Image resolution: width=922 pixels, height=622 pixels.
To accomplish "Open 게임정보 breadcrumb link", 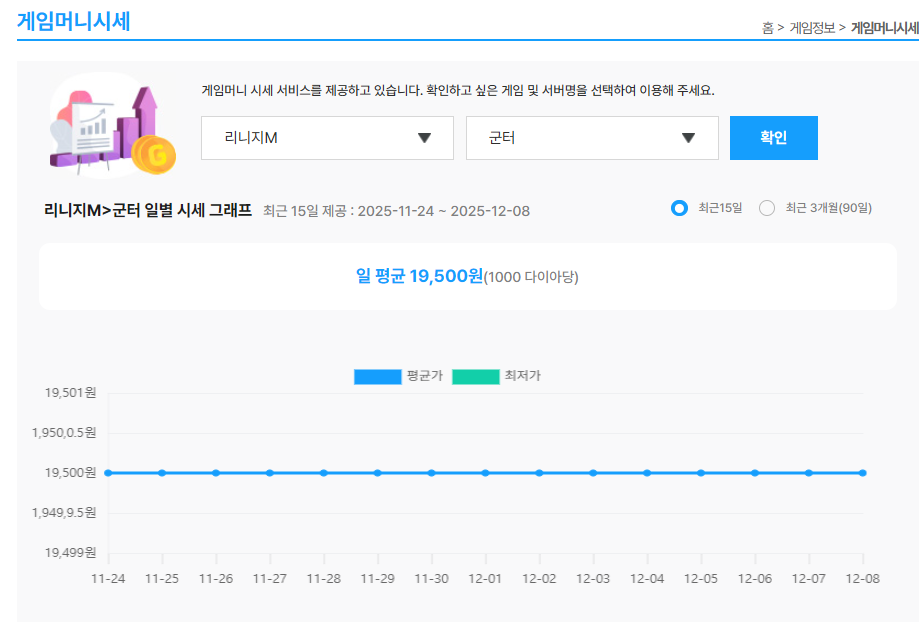I will (x=811, y=28).
